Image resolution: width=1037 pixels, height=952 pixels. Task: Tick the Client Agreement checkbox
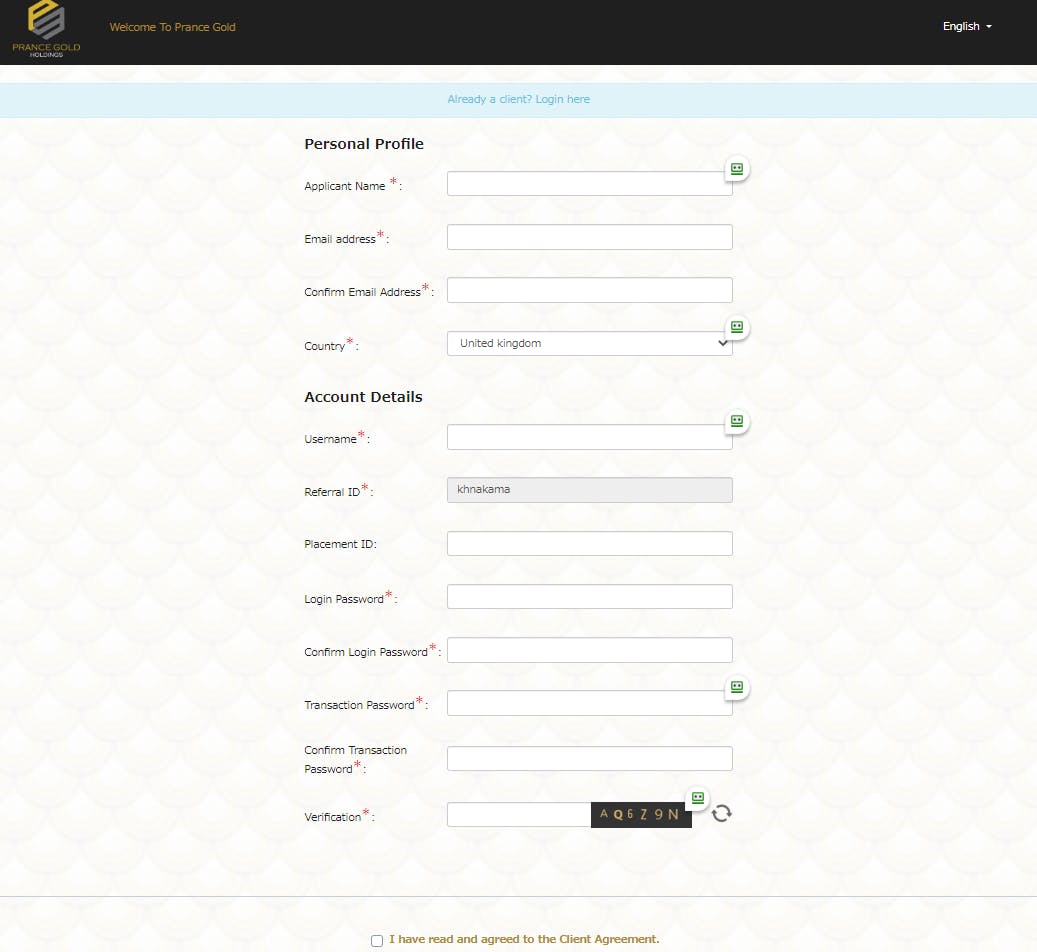(x=377, y=940)
